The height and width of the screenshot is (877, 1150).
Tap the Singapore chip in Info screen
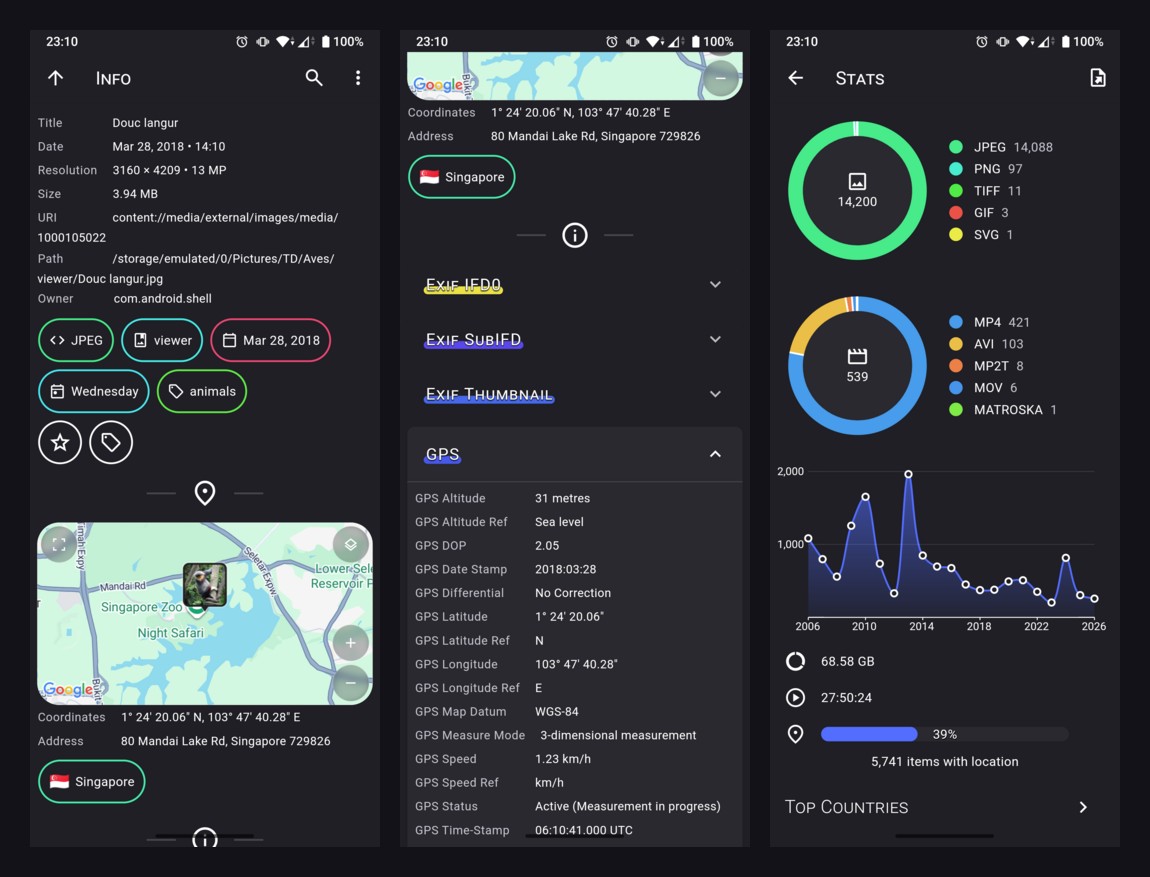pyautogui.click(x=92, y=782)
